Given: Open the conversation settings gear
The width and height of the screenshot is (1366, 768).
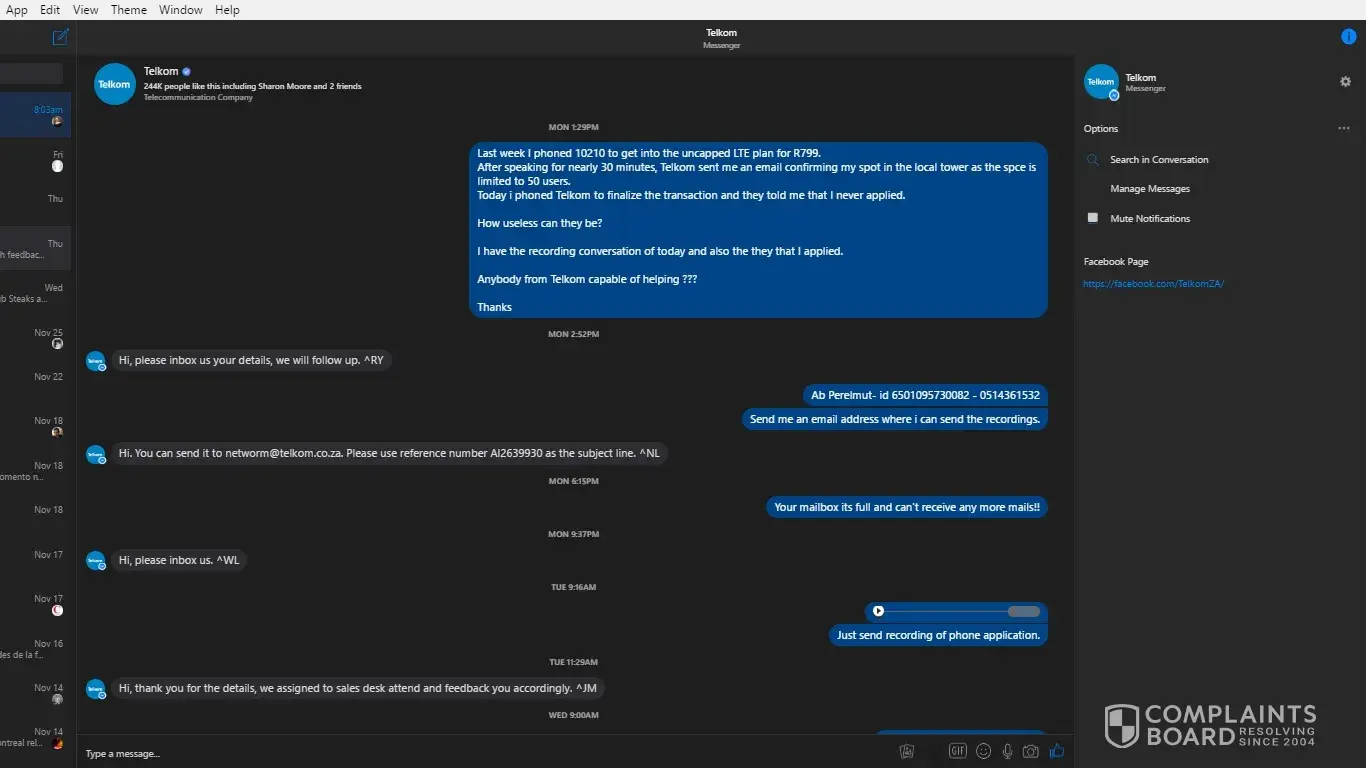Looking at the screenshot, I should click(1345, 82).
